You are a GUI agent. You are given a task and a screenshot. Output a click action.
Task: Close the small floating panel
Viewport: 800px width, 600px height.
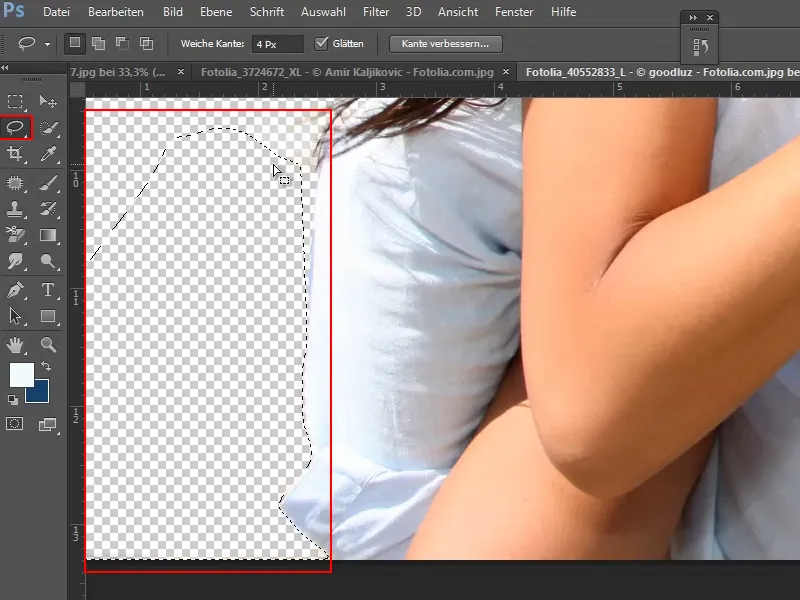tap(710, 17)
